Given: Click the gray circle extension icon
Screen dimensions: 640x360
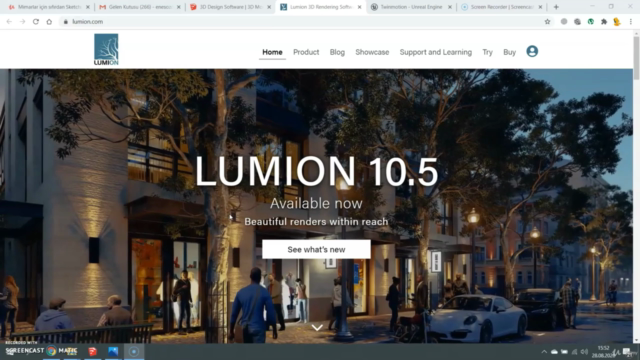Looking at the screenshot, I should 564,22.
